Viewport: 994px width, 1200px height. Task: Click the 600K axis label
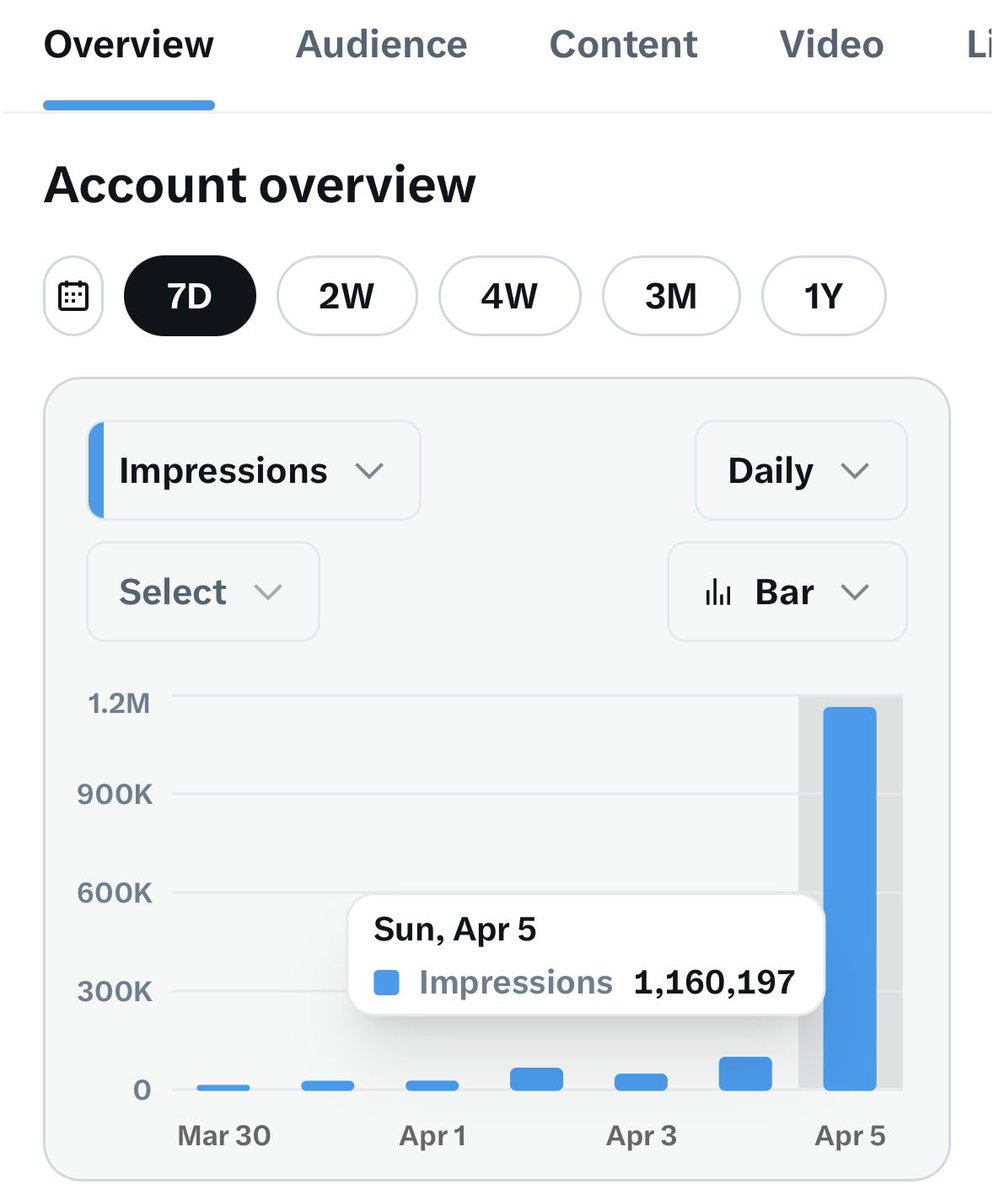114,892
